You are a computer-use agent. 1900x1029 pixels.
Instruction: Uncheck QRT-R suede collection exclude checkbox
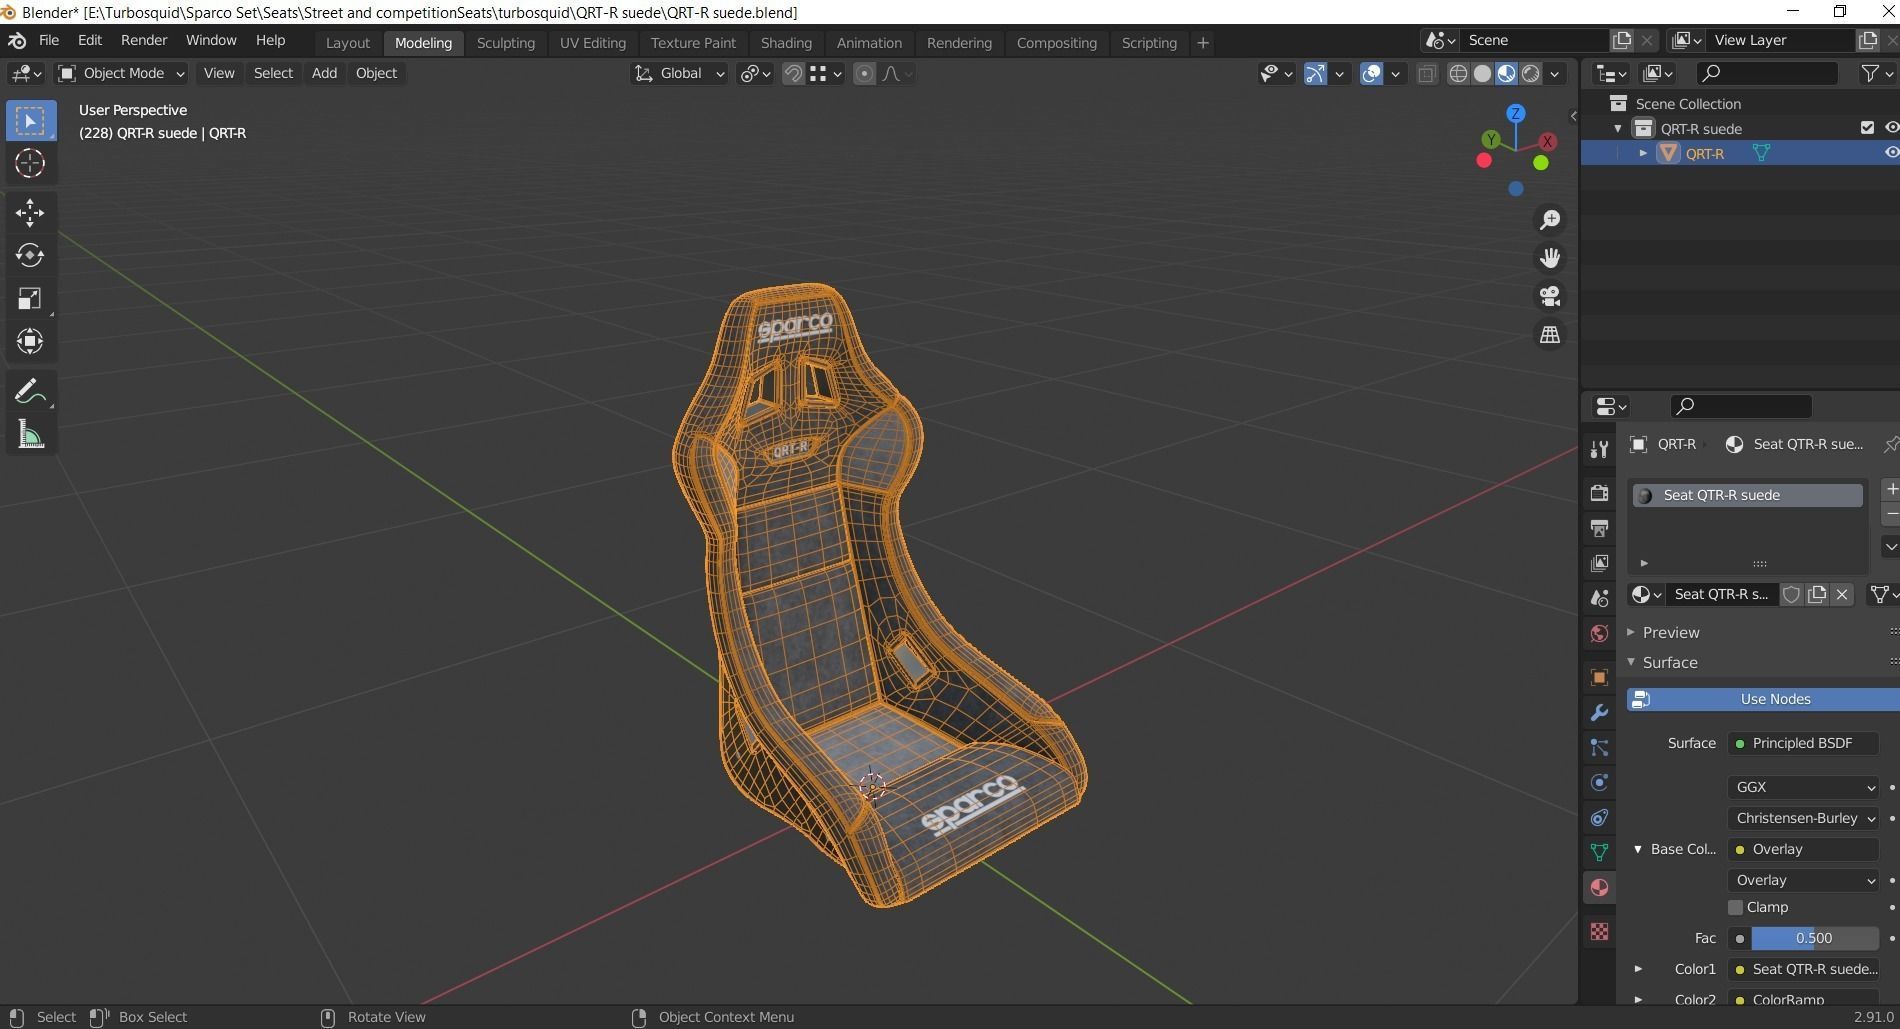pos(1867,128)
